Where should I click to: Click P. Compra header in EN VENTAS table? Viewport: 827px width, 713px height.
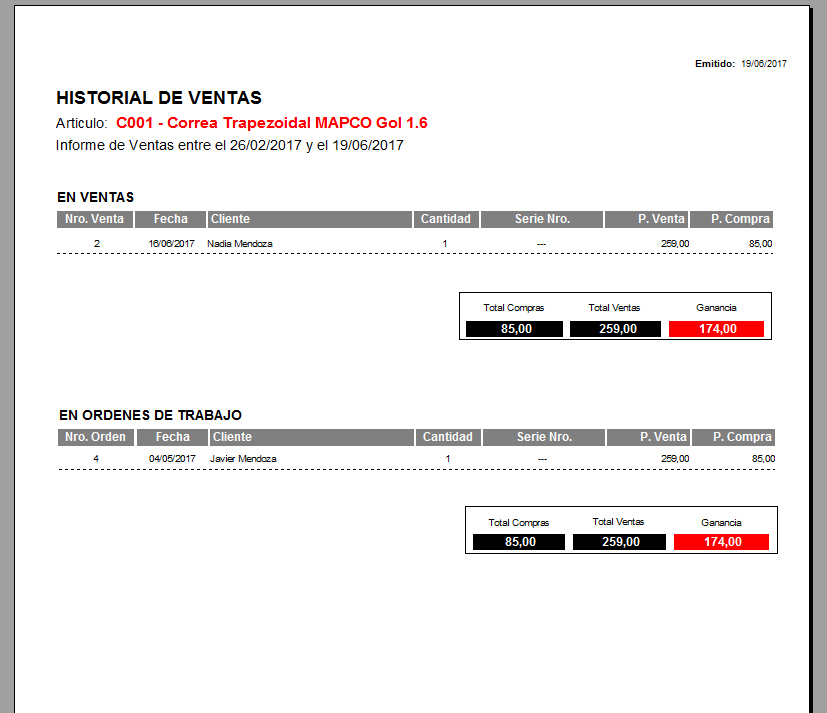click(732, 219)
